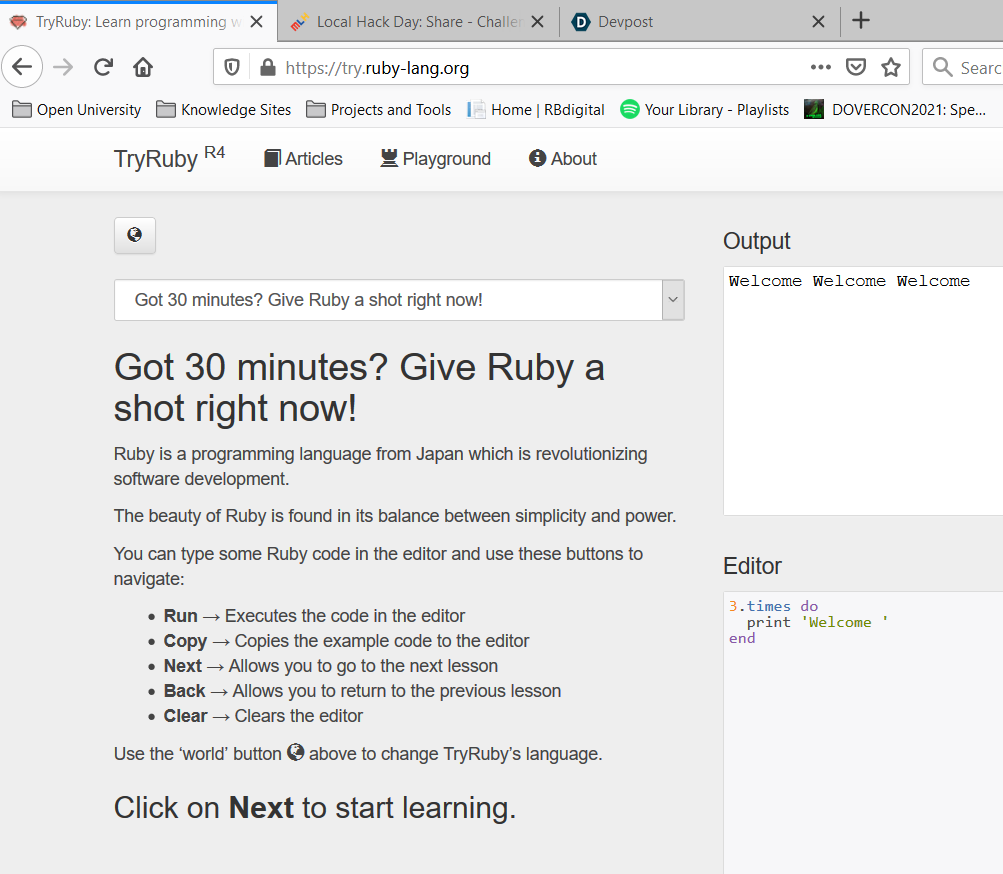The height and width of the screenshot is (874, 1003).
Task: Click the lesson select box text
Action: coord(308,299)
